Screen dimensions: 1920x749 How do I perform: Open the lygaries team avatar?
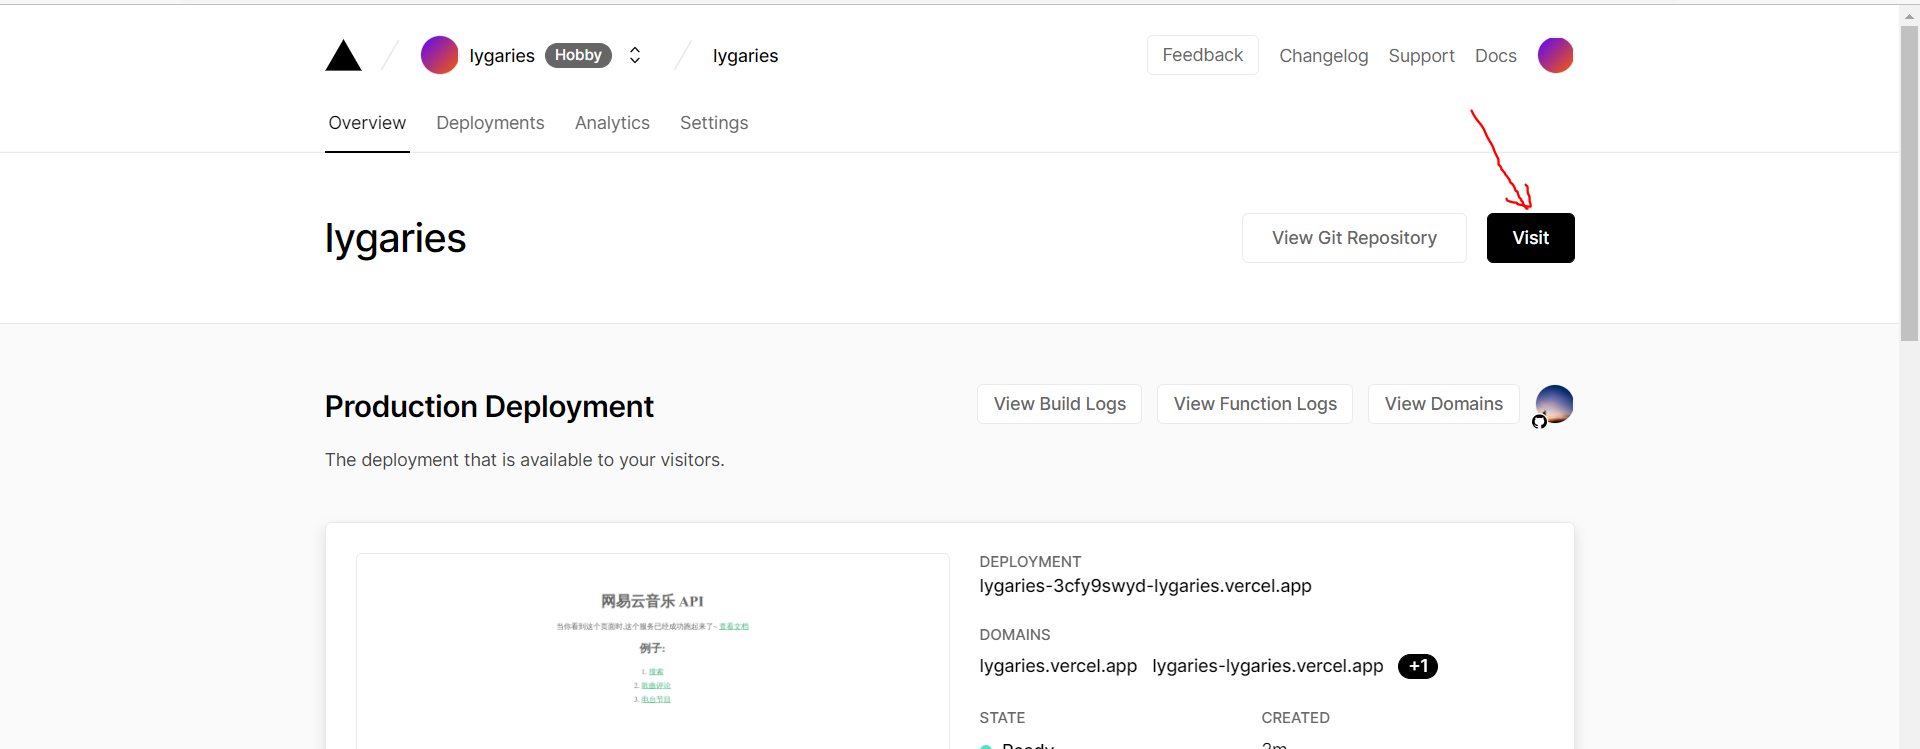pyautogui.click(x=439, y=55)
